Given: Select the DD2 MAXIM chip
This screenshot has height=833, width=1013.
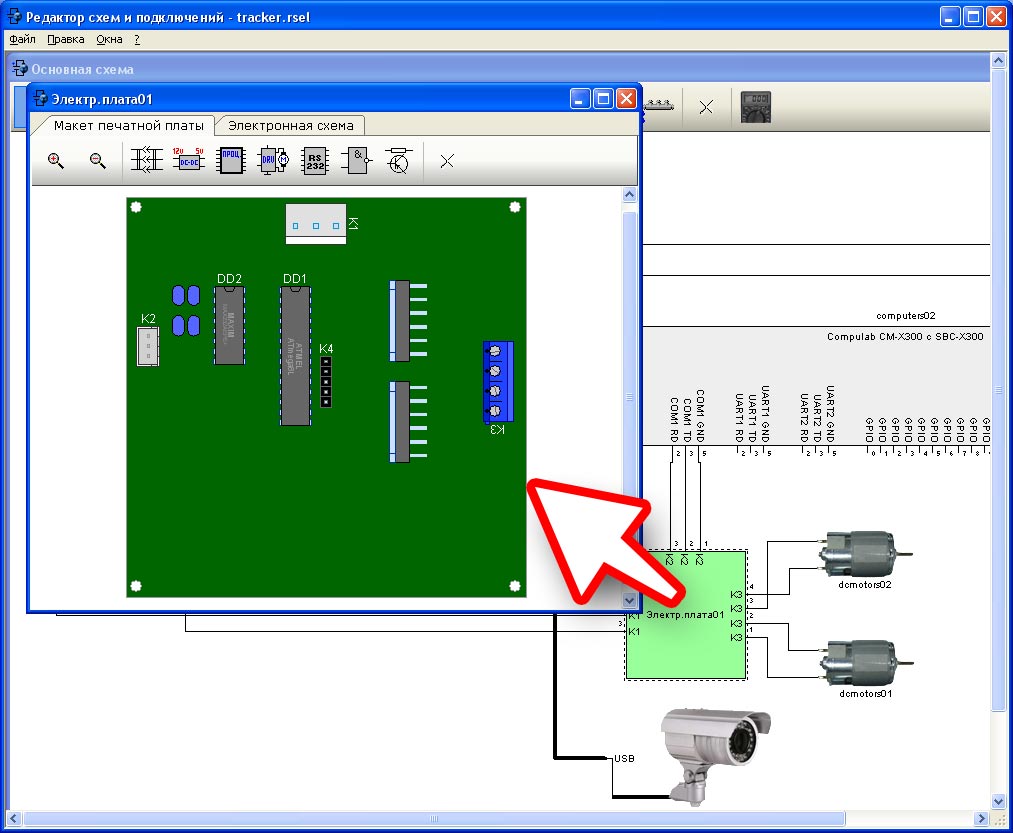Looking at the screenshot, I should (x=229, y=326).
